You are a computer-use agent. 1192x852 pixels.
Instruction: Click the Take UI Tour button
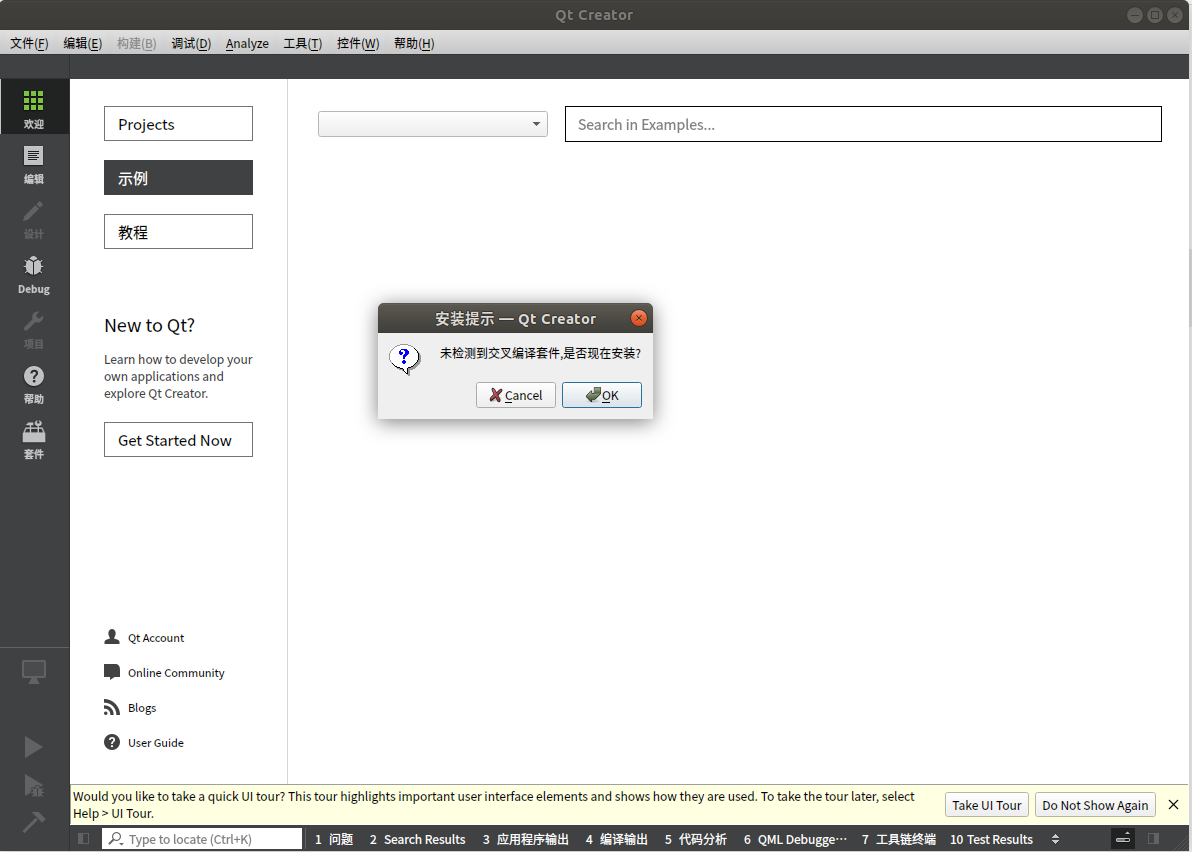click(986, 805)
